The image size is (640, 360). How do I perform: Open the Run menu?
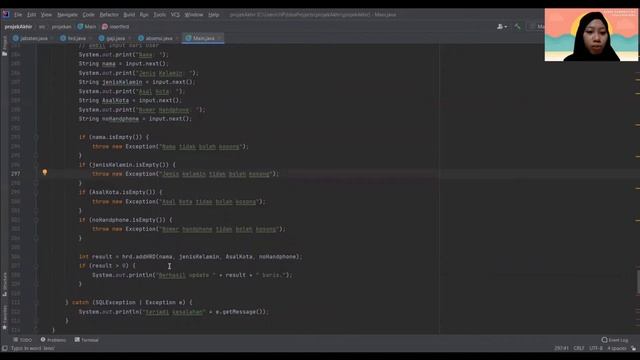144,15
